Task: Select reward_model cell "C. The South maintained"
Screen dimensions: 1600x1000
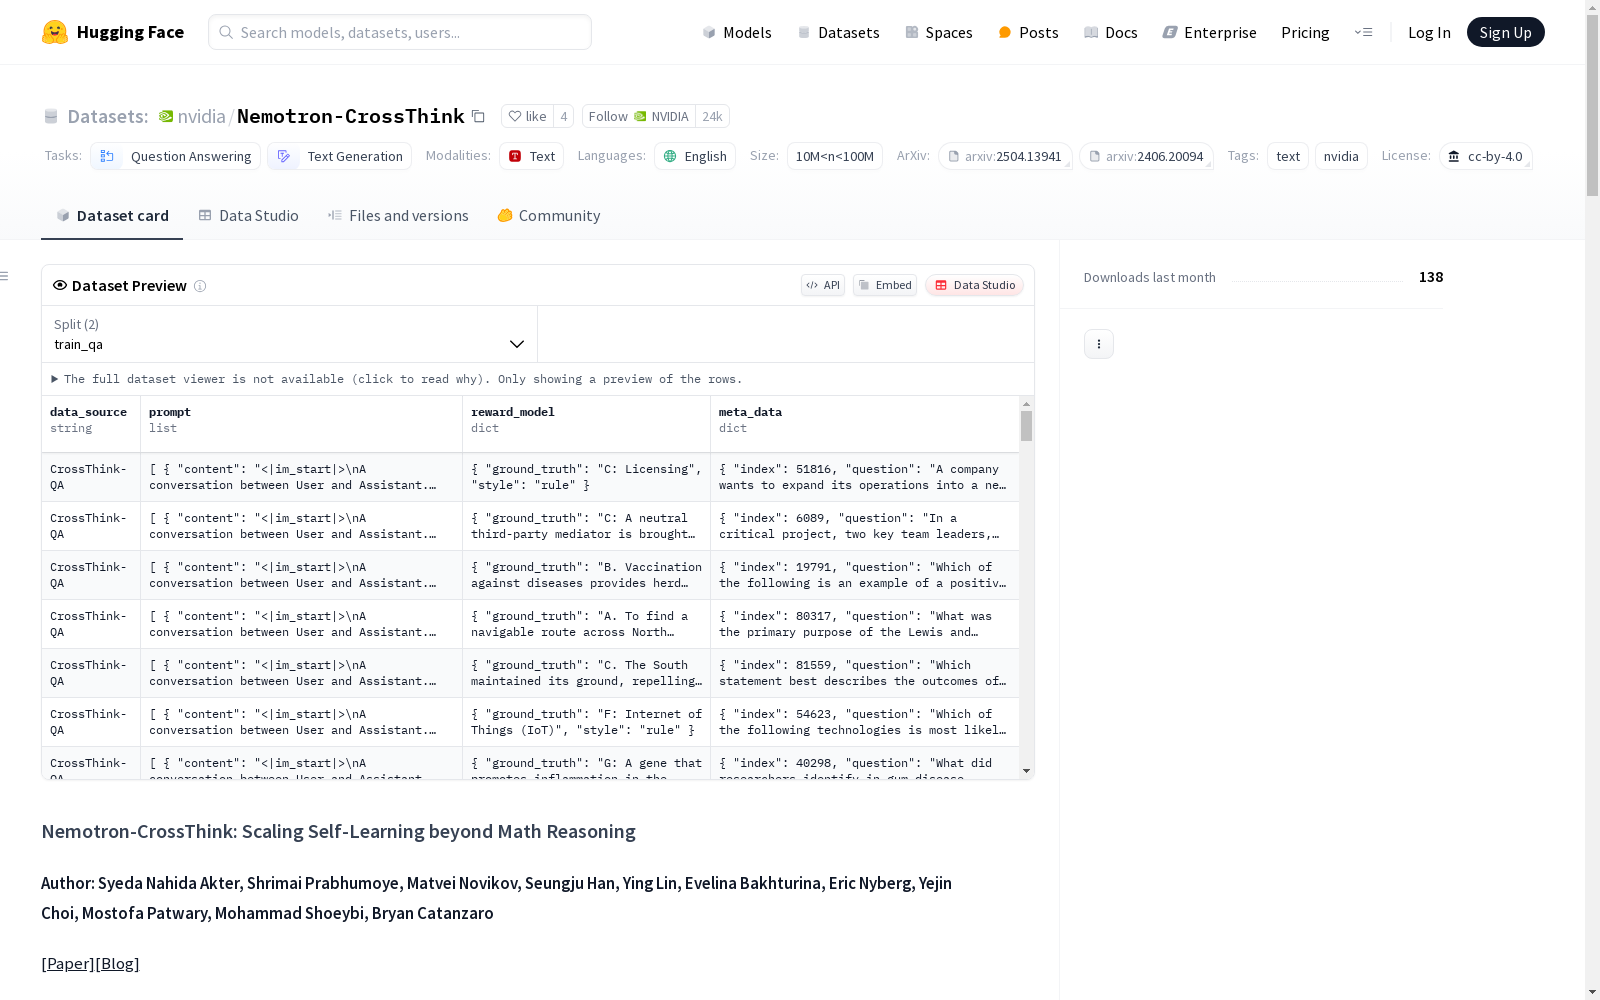Action: click(x=587, y=673)
